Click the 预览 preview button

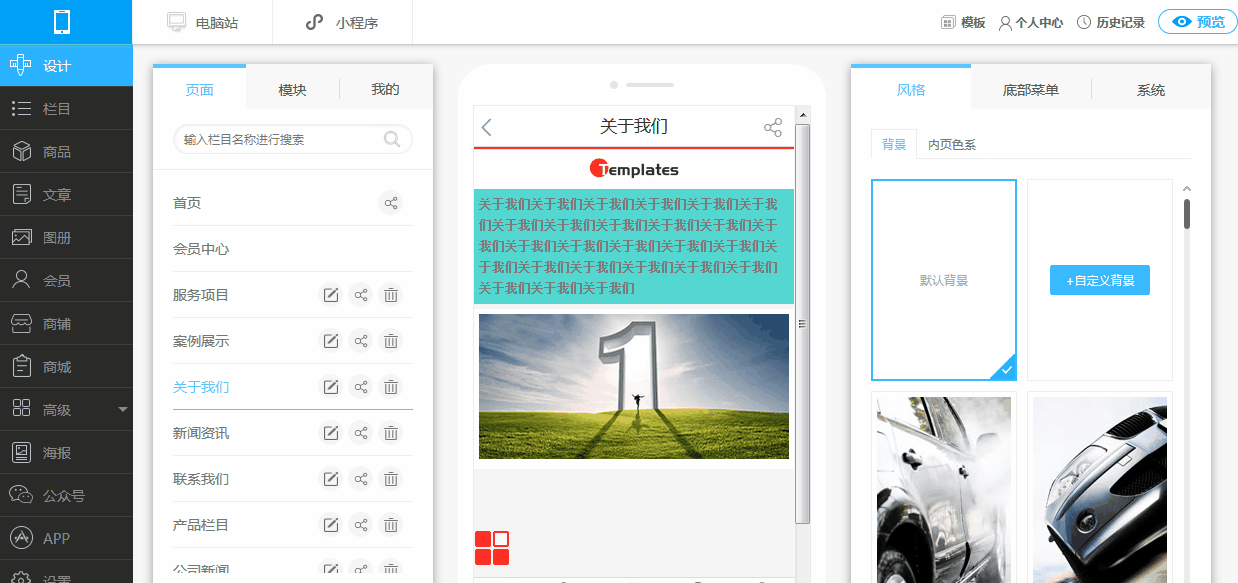[1198, 22]
